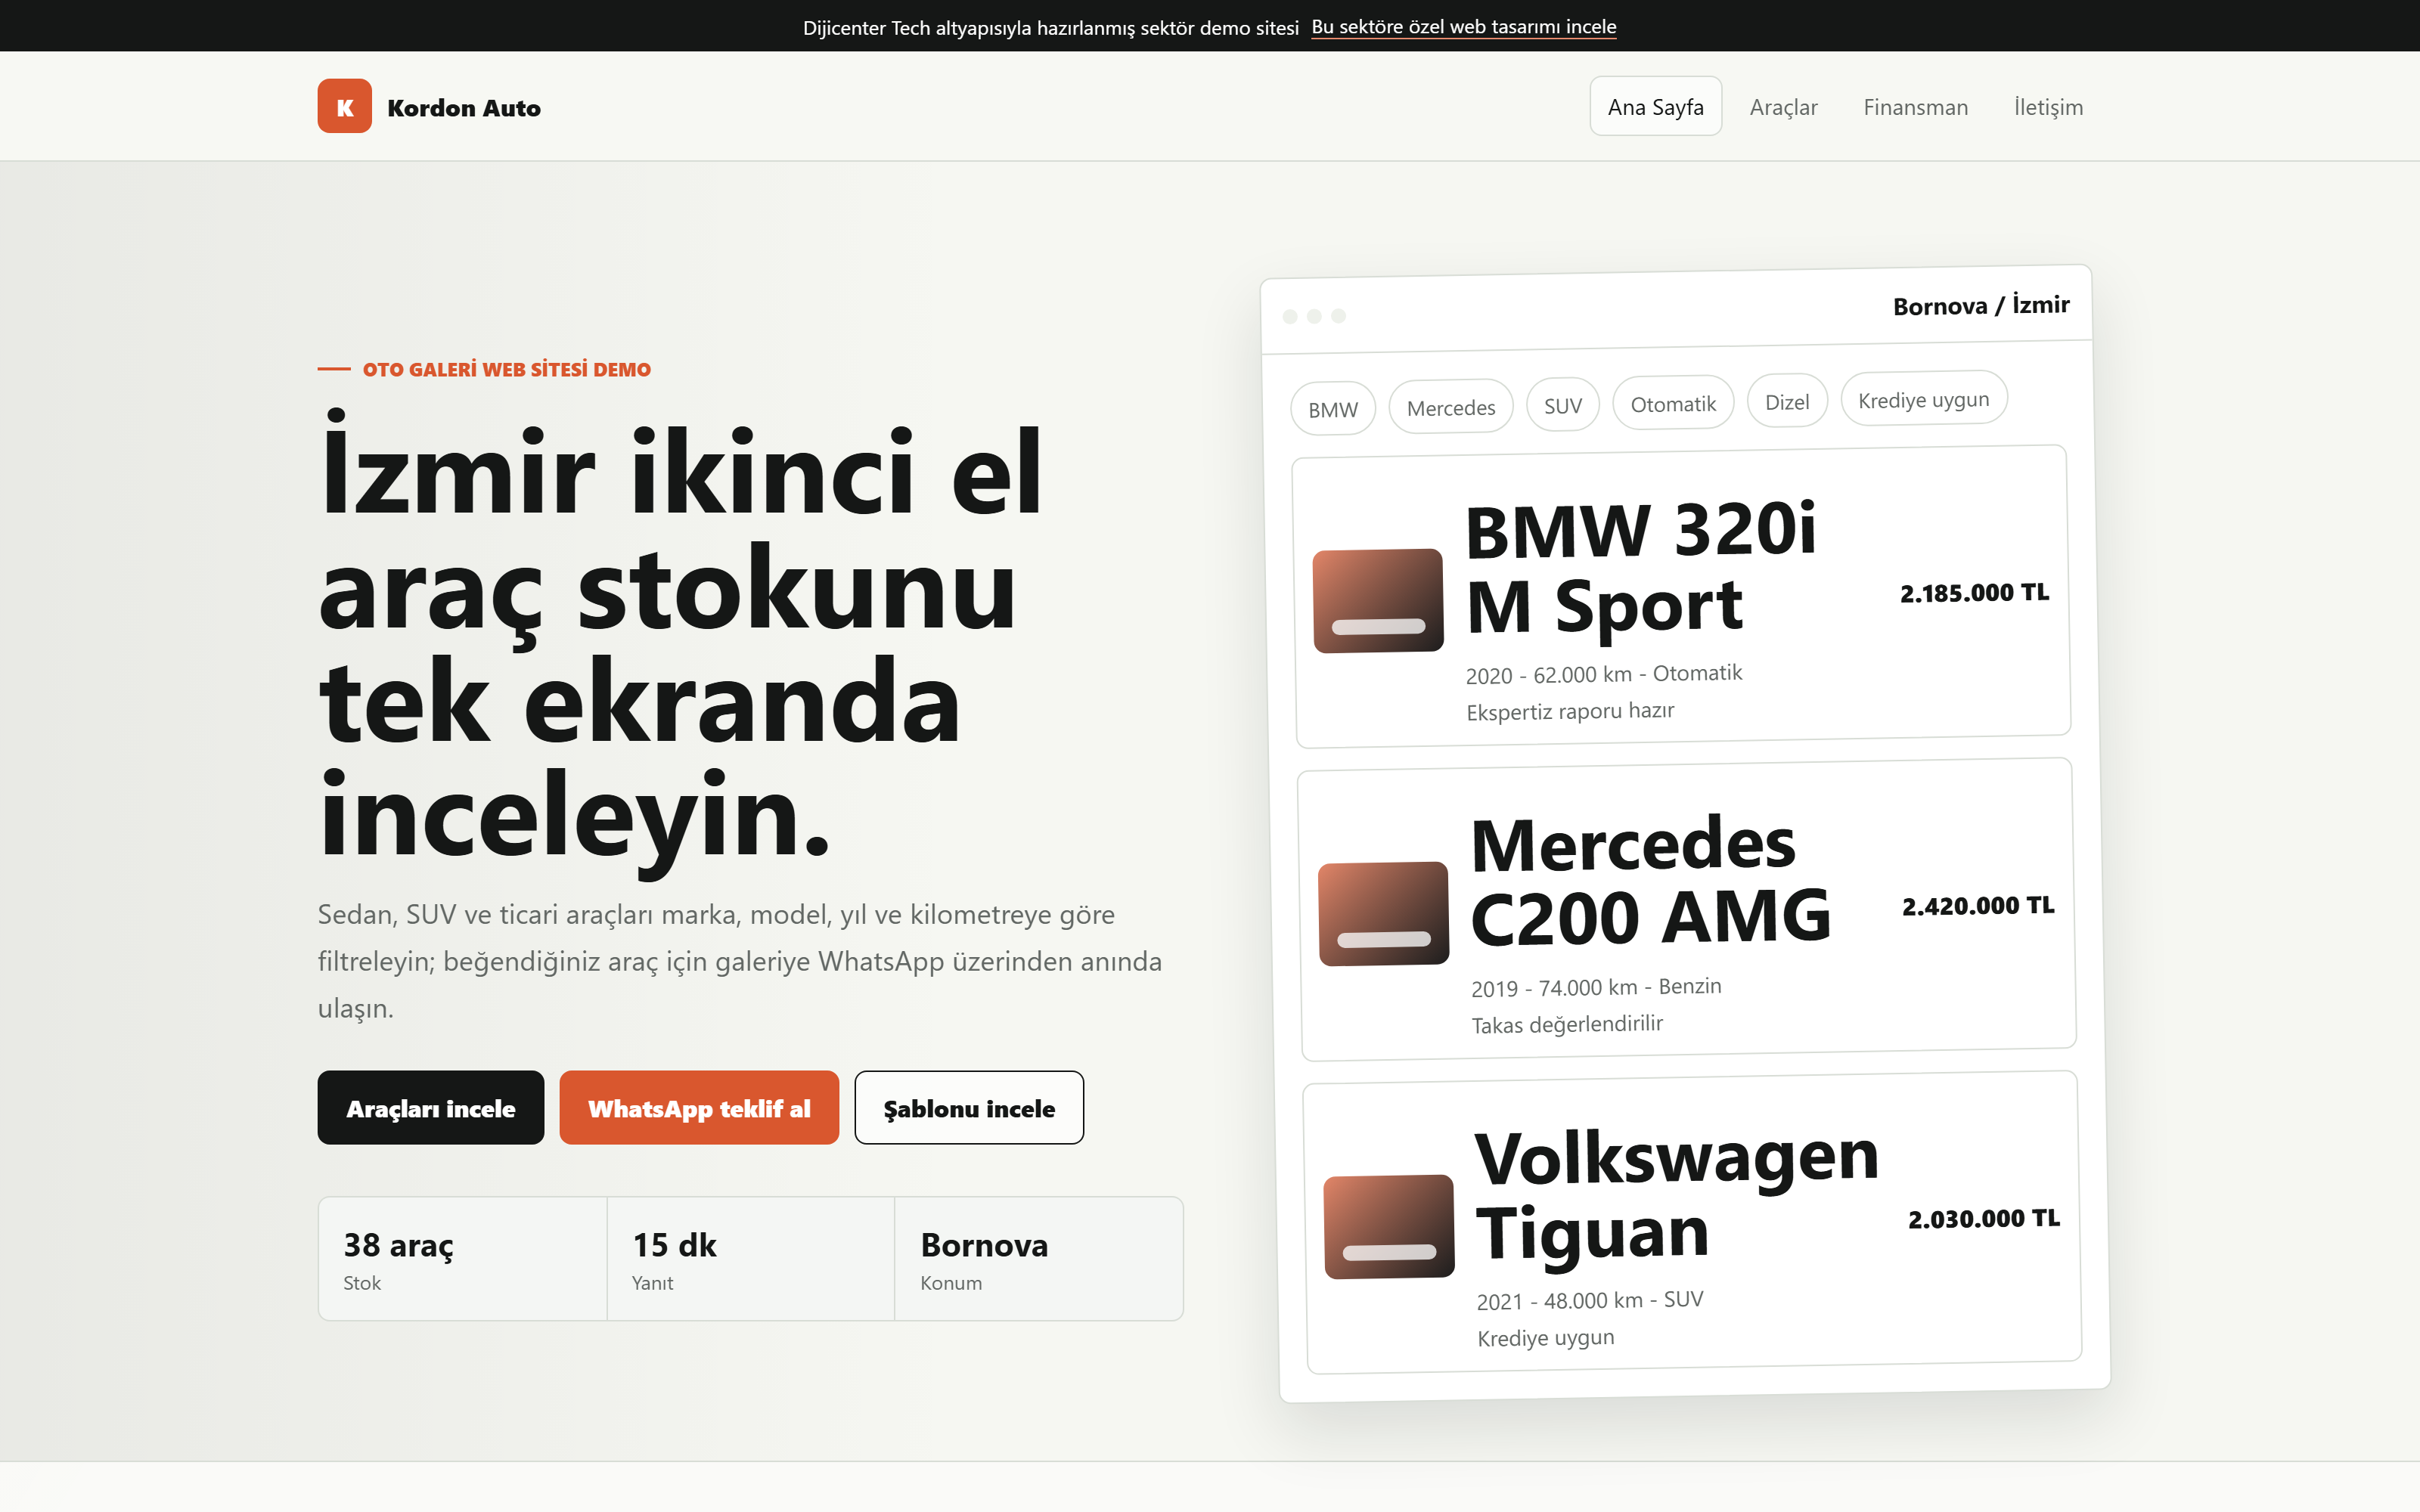Open the İletişim nav item
2420x1512 pixels.
point(2047,107)
